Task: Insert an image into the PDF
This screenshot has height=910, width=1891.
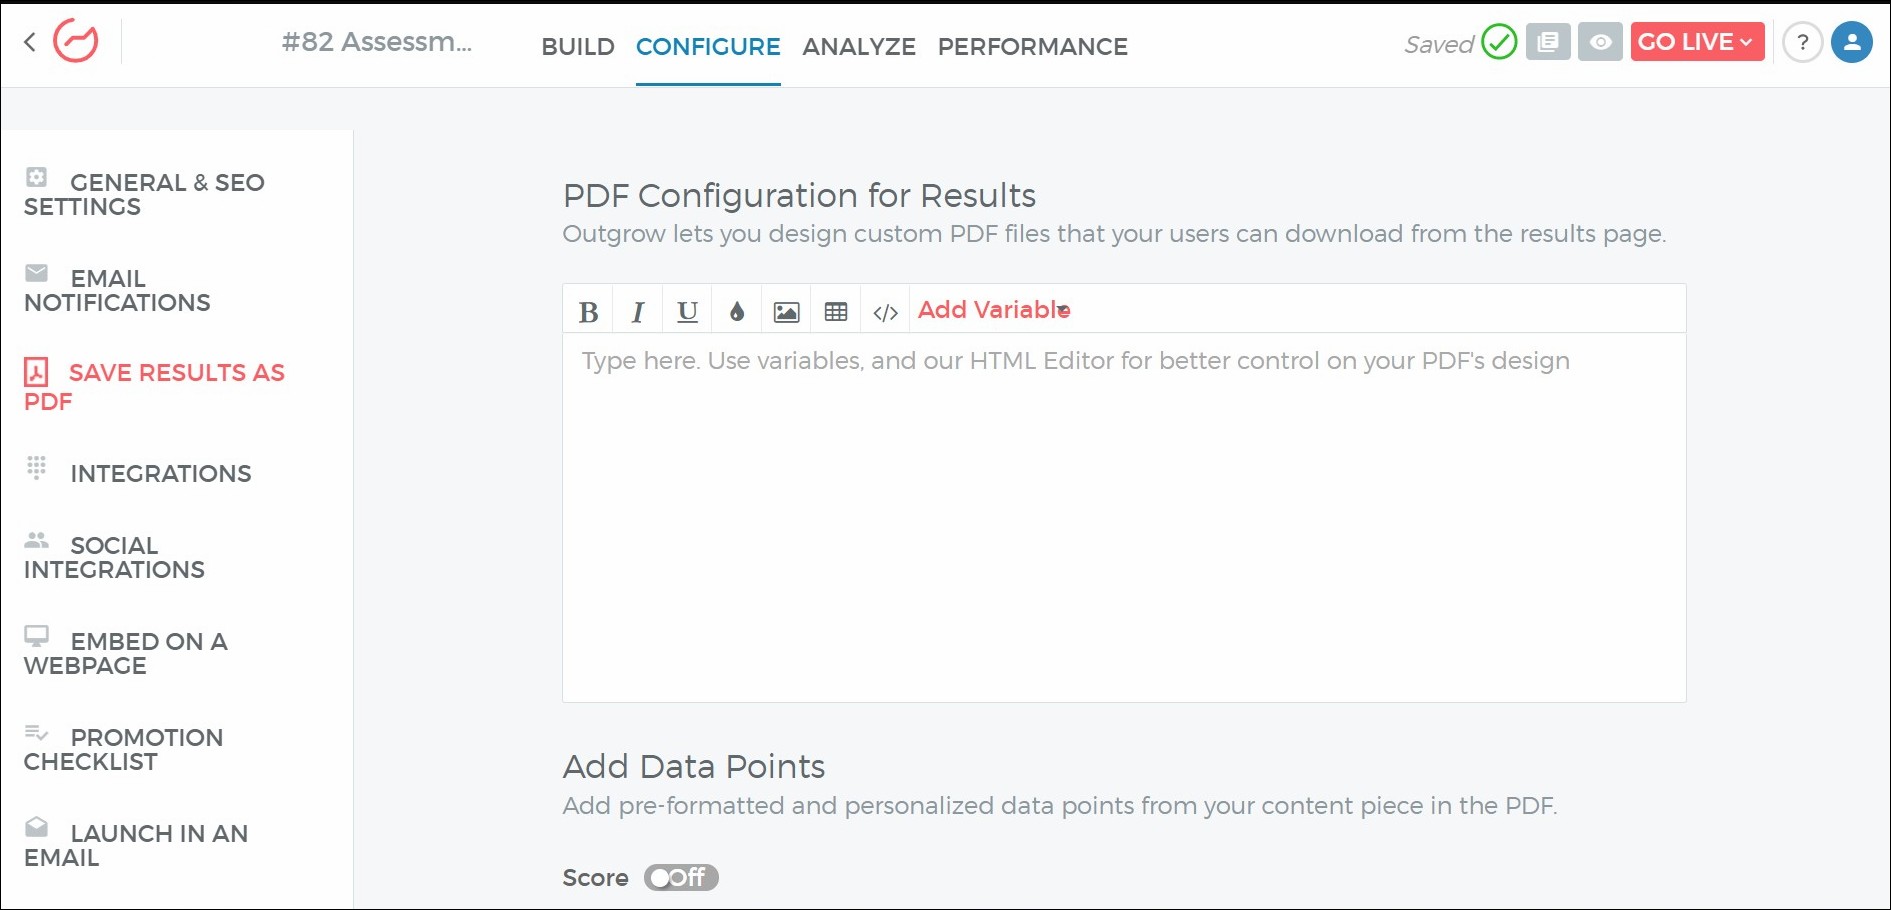Action: click(x=787, y=312)
